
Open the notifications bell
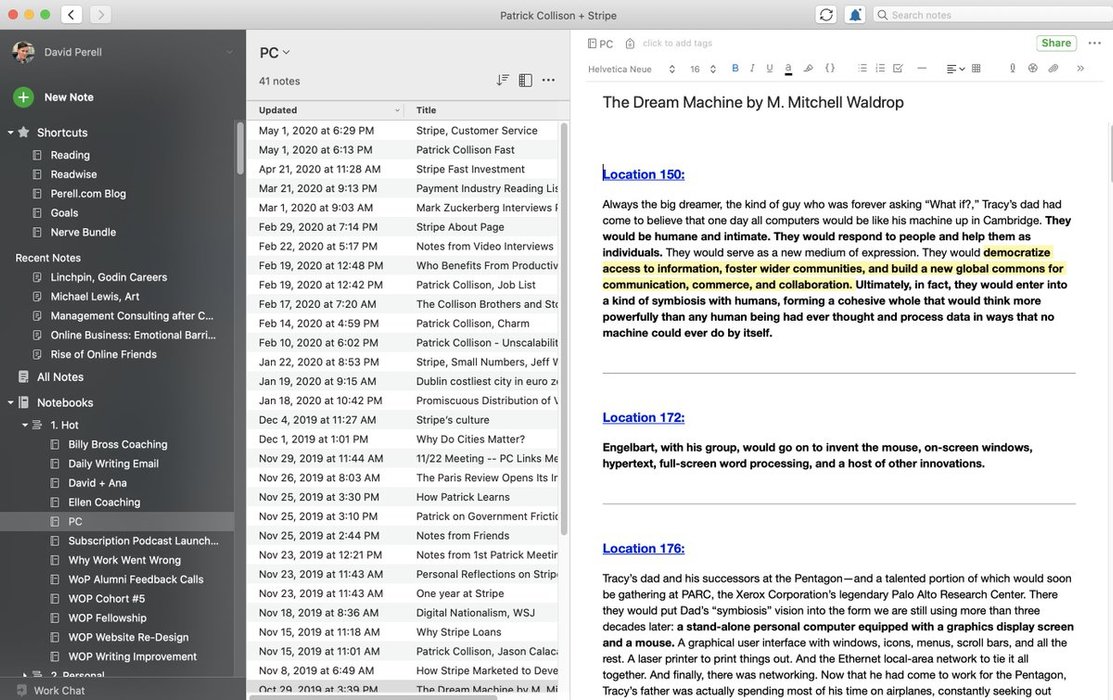click(x=855, y=15)
